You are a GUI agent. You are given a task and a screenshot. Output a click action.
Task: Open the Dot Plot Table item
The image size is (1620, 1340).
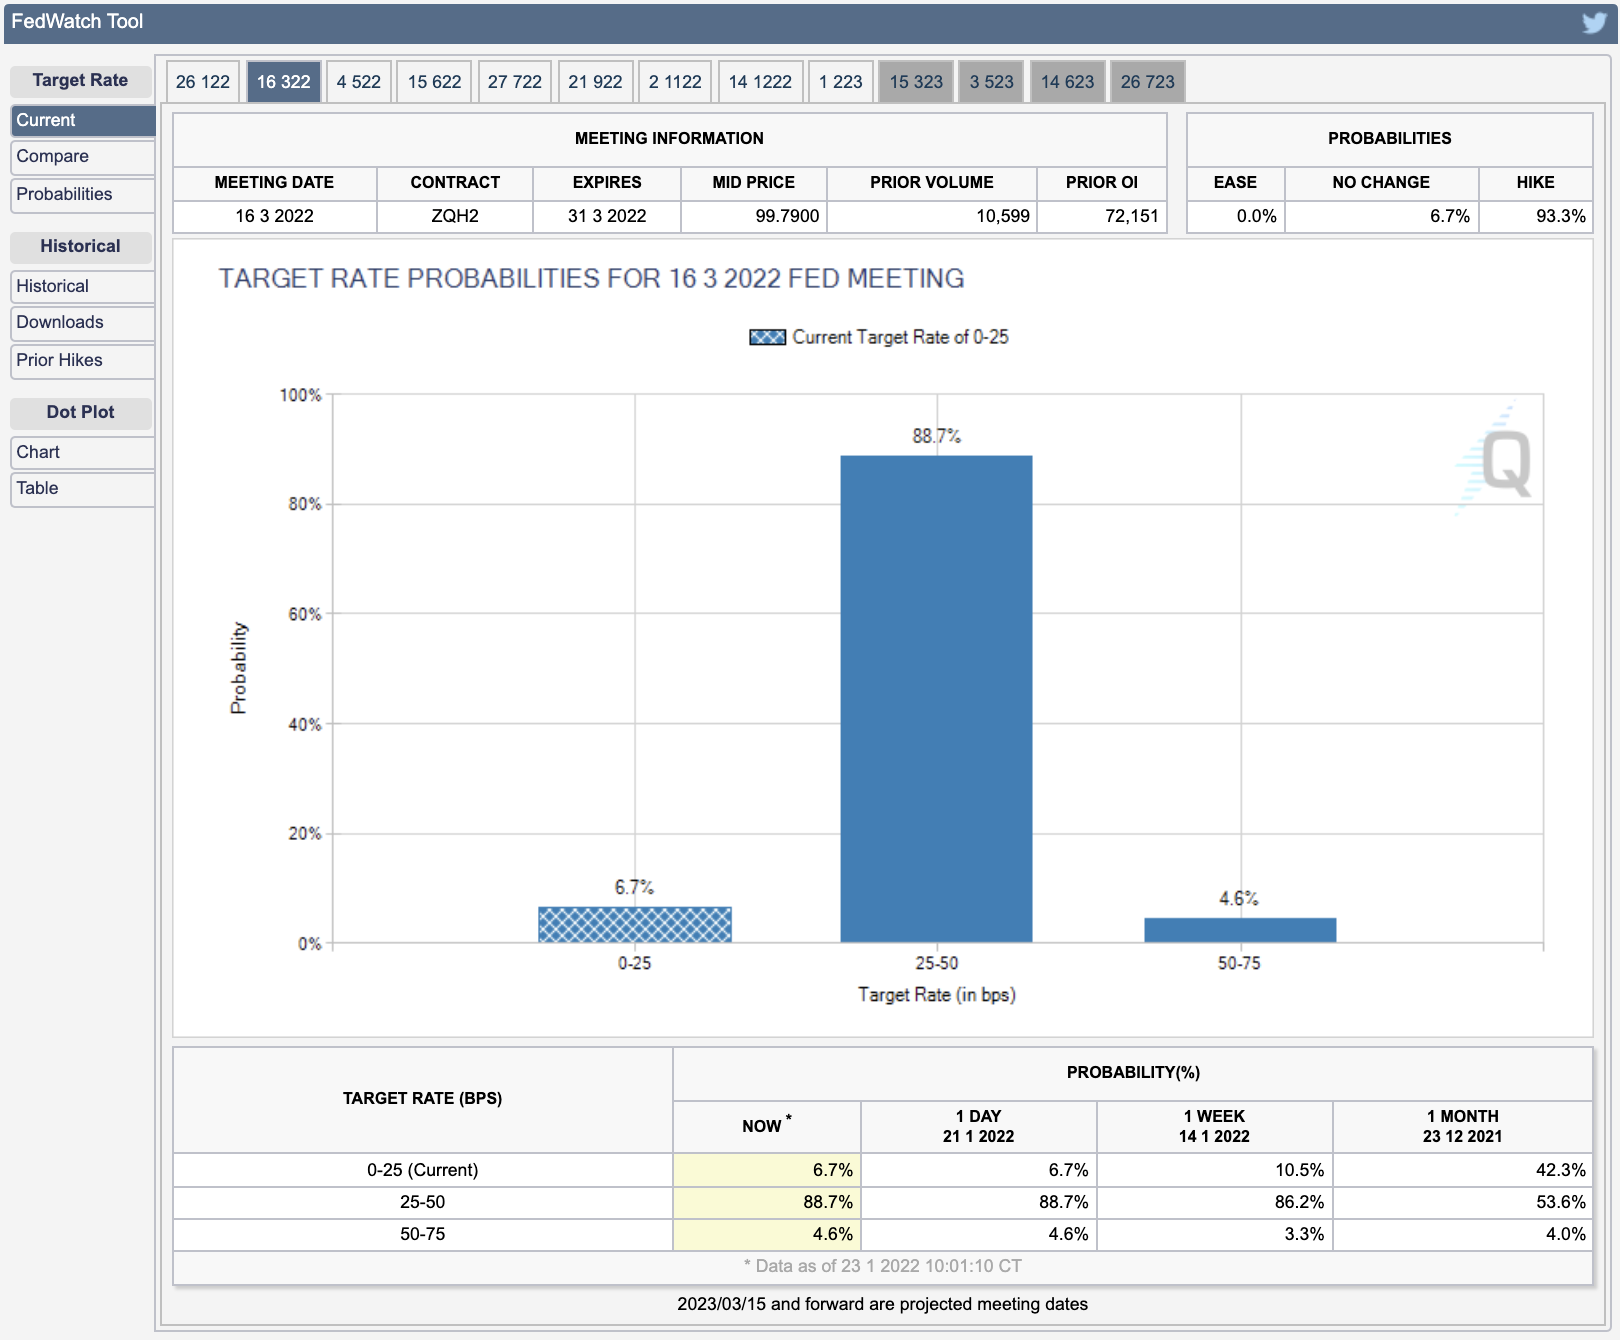[83, 489]
